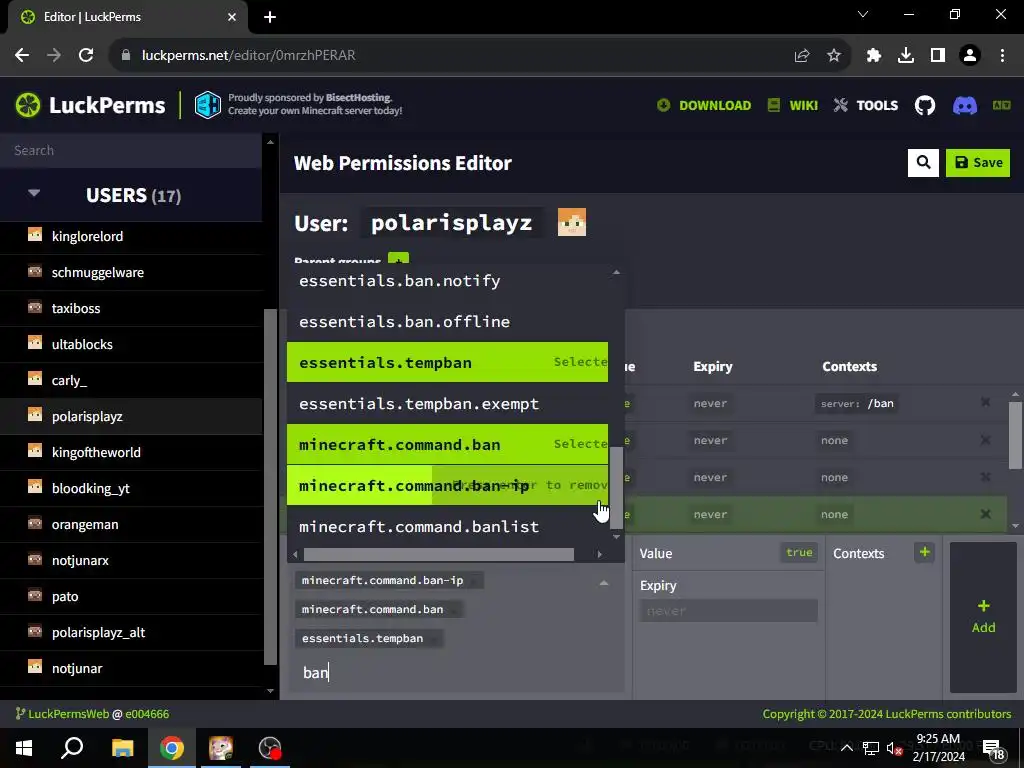Open File Explorer from the taskbar
The width and height of the screenshot is (1024, 768).
[x=122, y=748]
